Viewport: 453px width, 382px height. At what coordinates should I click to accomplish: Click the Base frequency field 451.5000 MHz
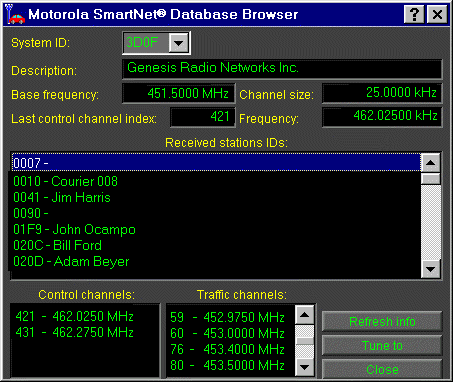[179, 93]
